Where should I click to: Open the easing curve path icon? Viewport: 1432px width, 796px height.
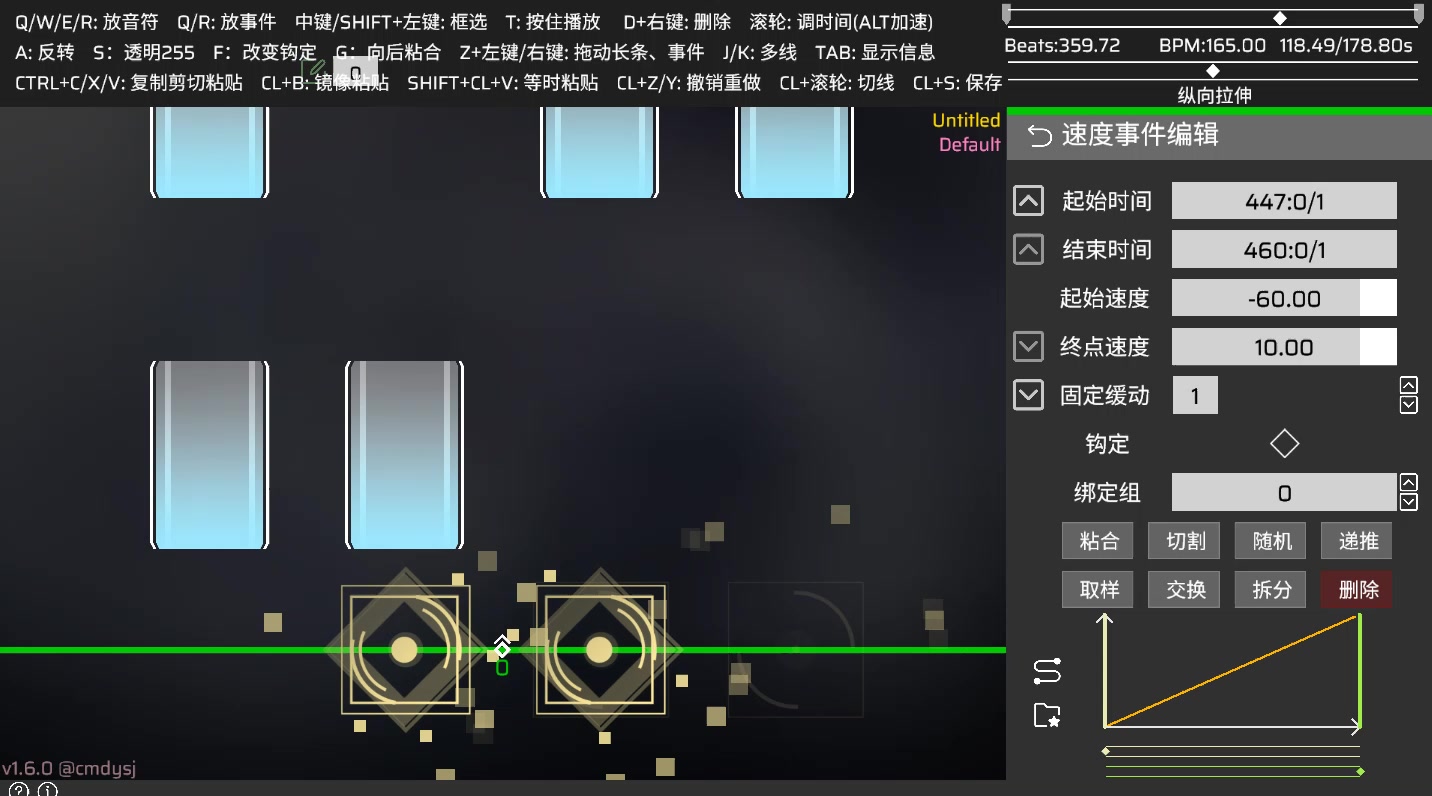pyautogui.click(x=1047, y=672)
